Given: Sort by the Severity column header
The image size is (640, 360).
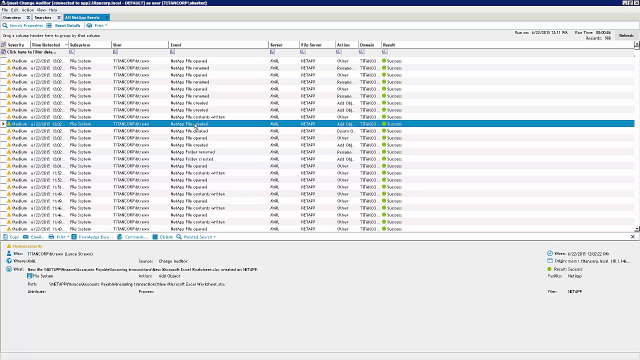Looking at the screenshot, I should click(16, 45).
